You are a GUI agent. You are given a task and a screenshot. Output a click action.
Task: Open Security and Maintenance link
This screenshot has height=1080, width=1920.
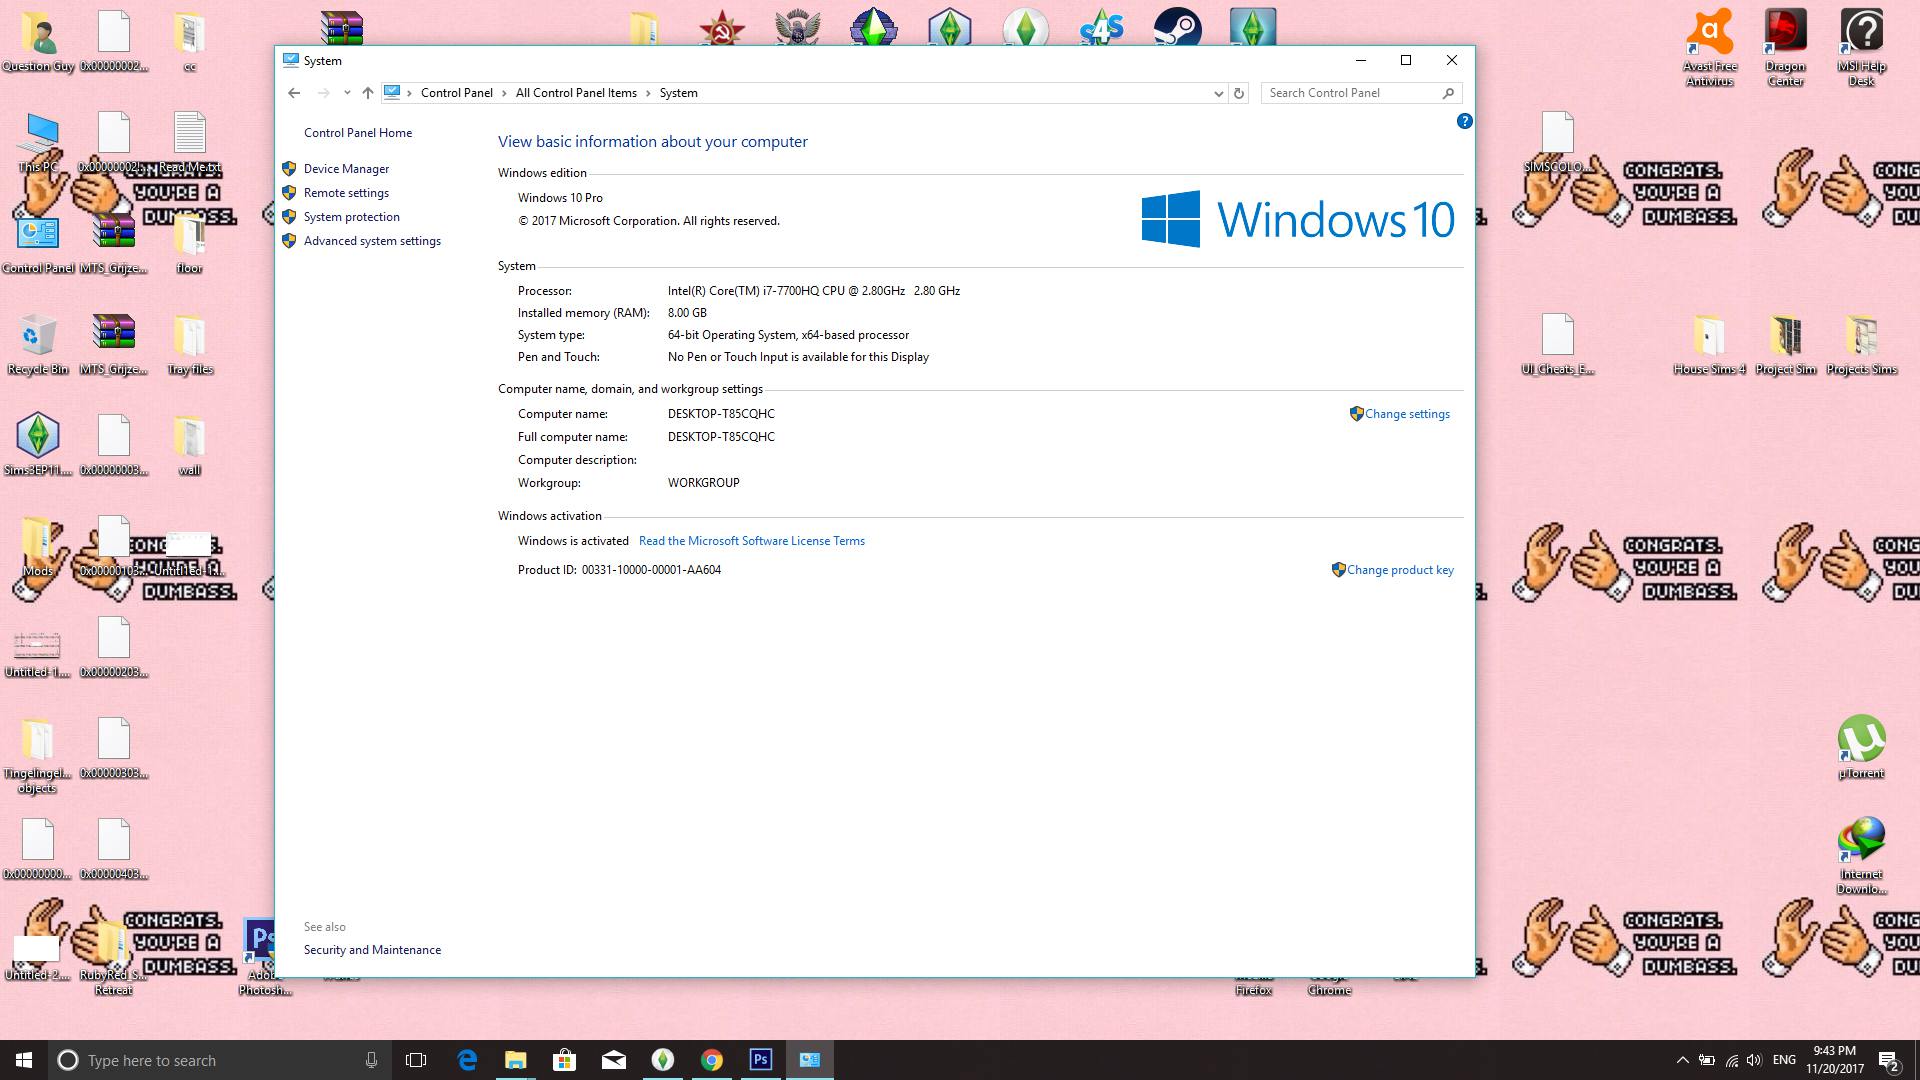[x=372, y=950]
